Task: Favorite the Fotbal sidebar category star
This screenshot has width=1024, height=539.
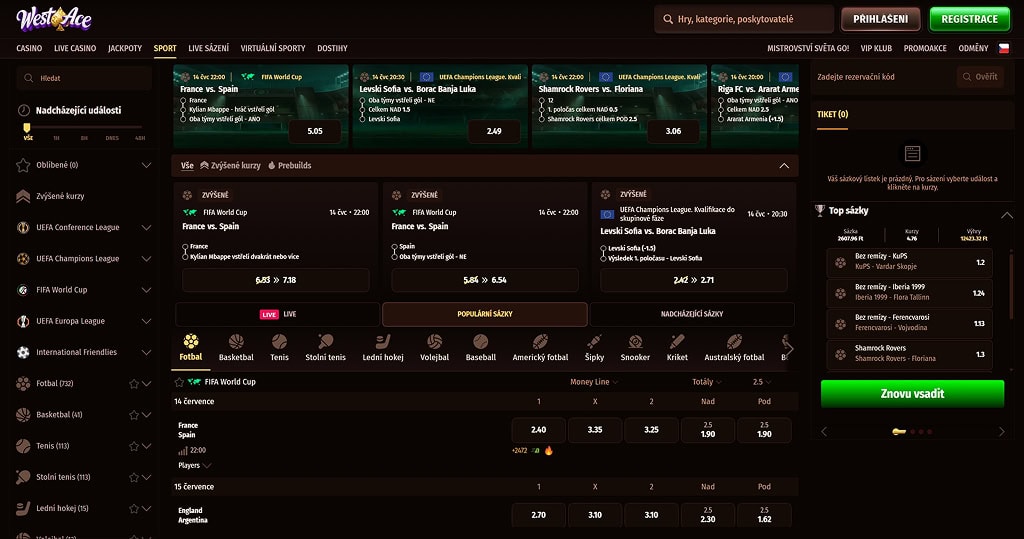Action: [x=134, y=384]
